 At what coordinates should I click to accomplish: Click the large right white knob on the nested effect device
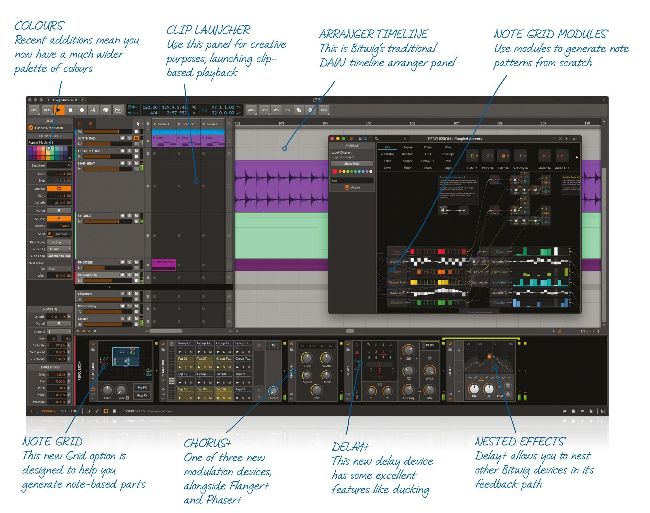pyautogui.click(x=489, y=389)
